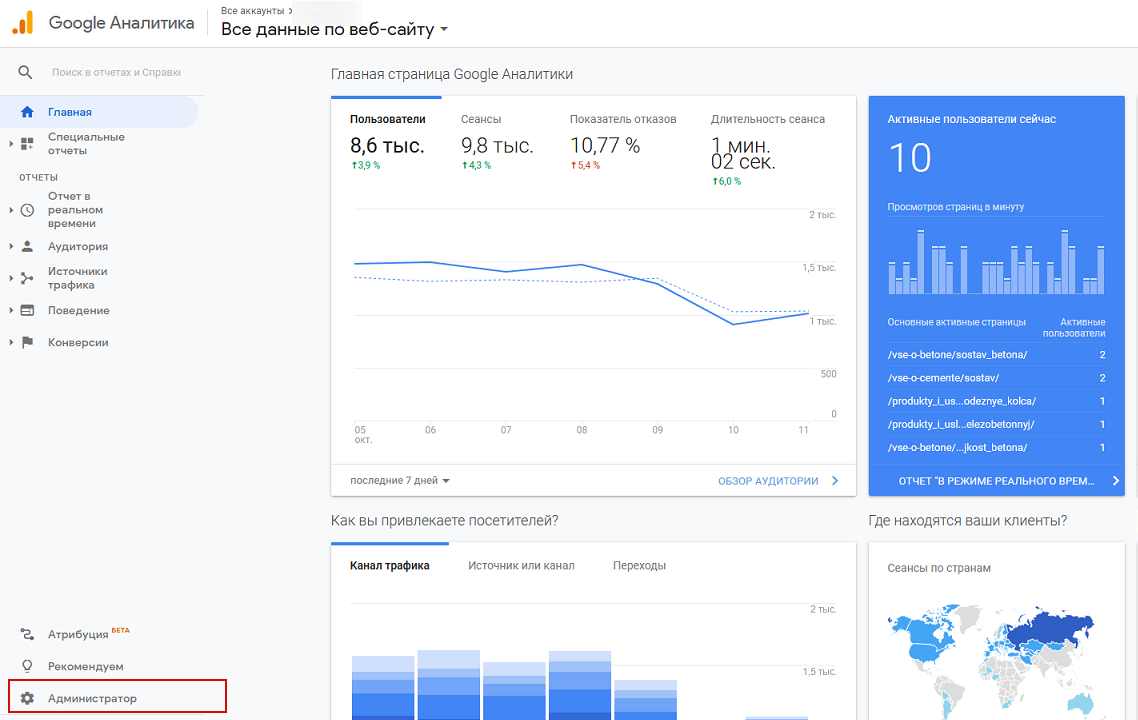Image resolution: width=1138 pixels, height=720 pixels.
Task: Click the 9,8 тыс. sessions value
Action: [497, 146]
